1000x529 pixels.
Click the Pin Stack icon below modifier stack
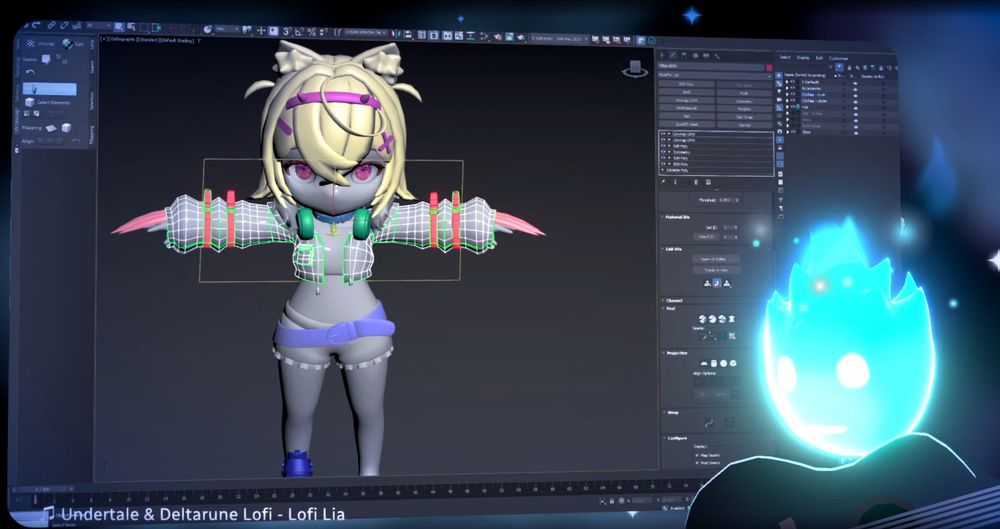click(663, 183)
